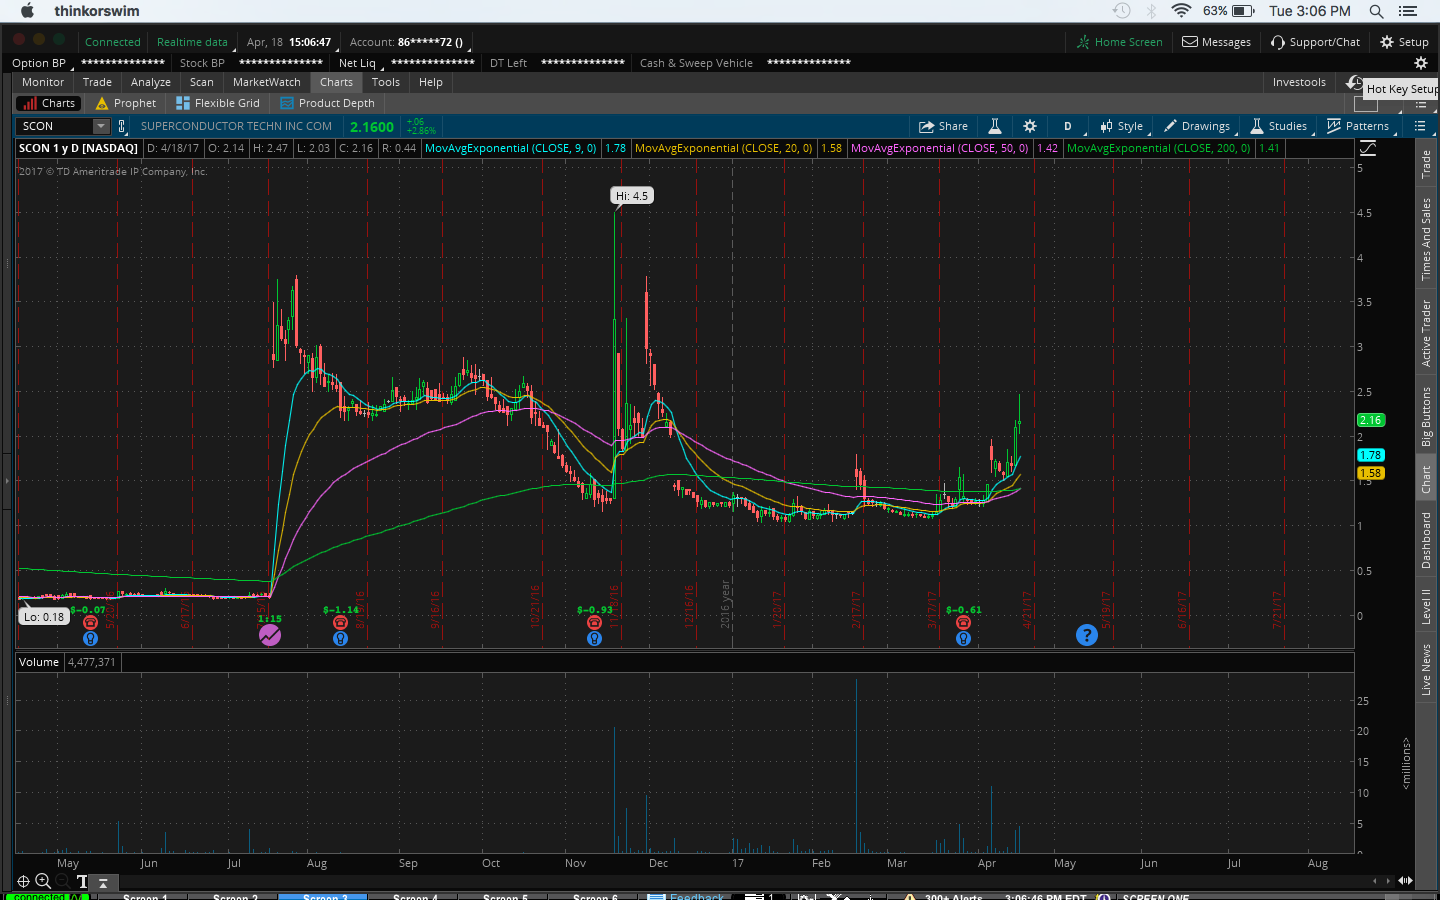Click the symbol link chain icon
The height and width of the screenshot is (900, 1440).
click(122, 126)
